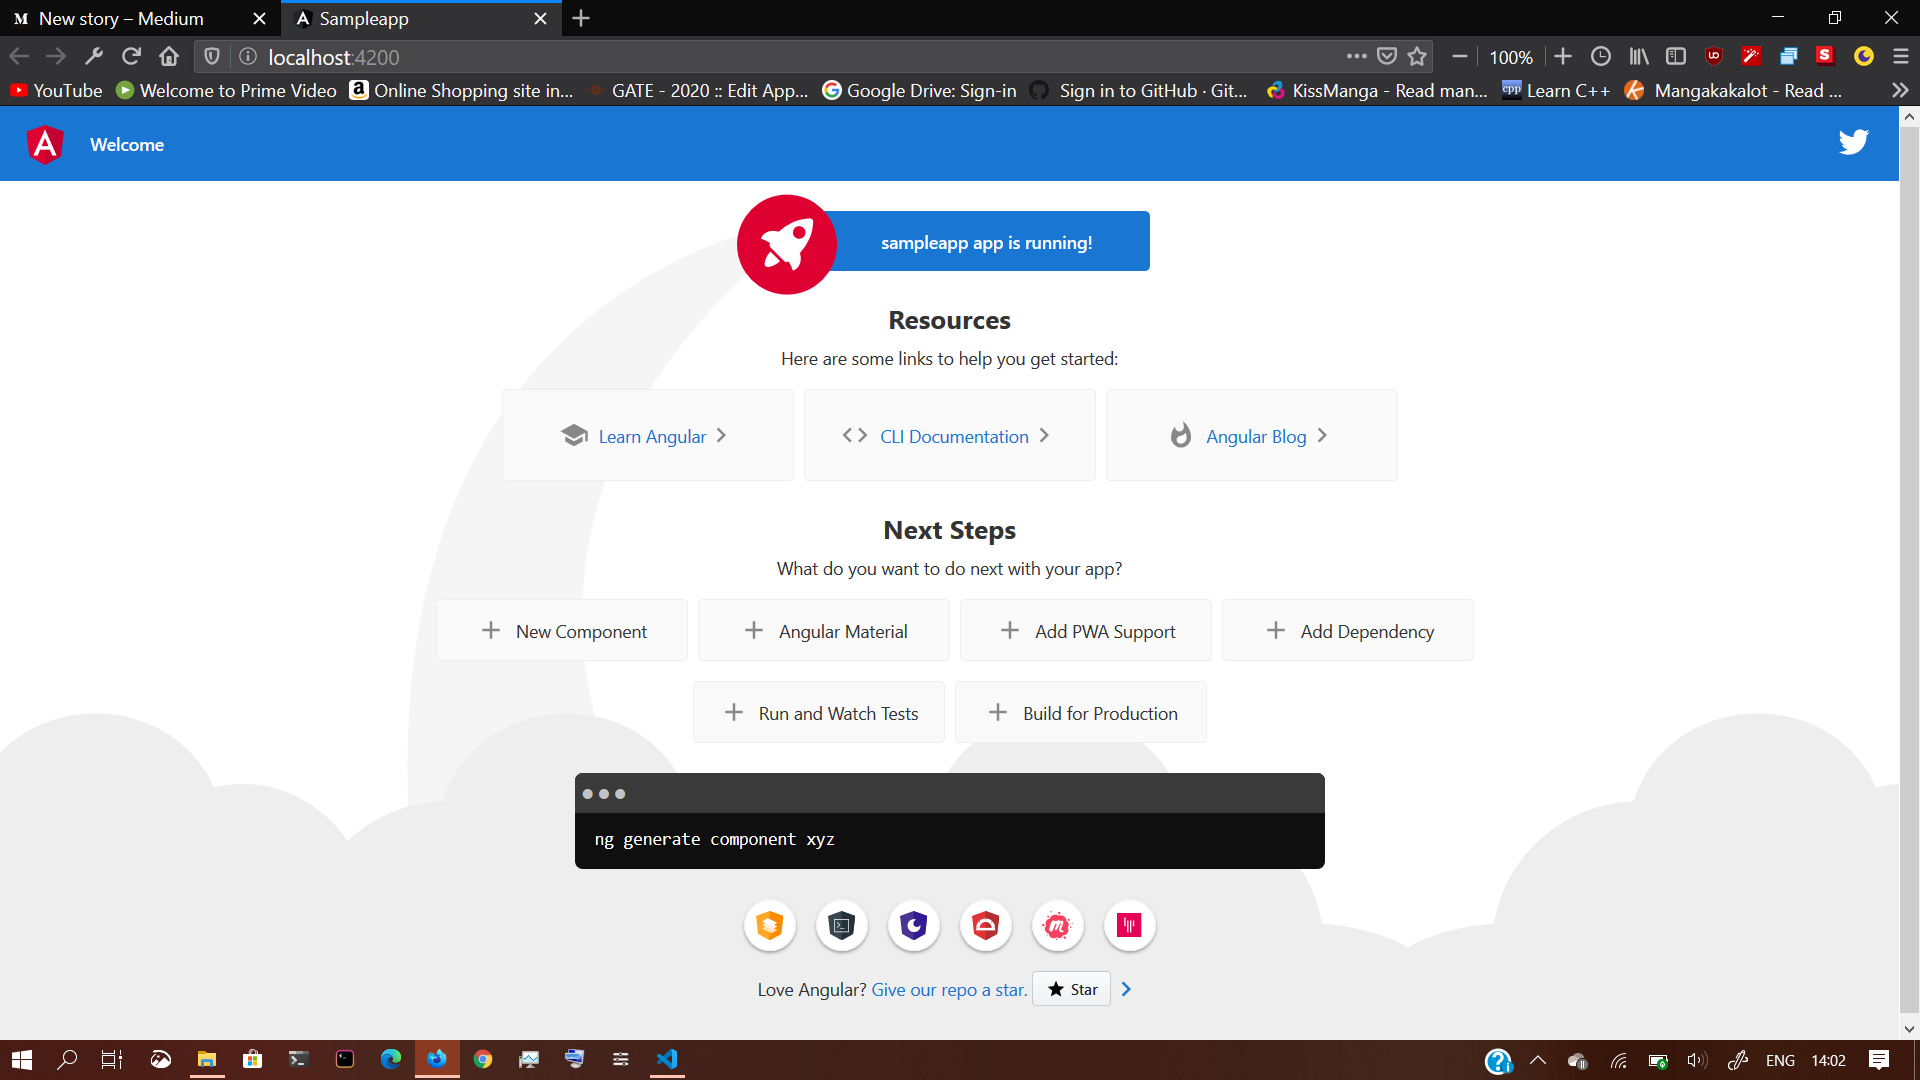Click the GitHub Star button
The width and height of the screenshot is (1920, 1080).
pos(1072,989)
